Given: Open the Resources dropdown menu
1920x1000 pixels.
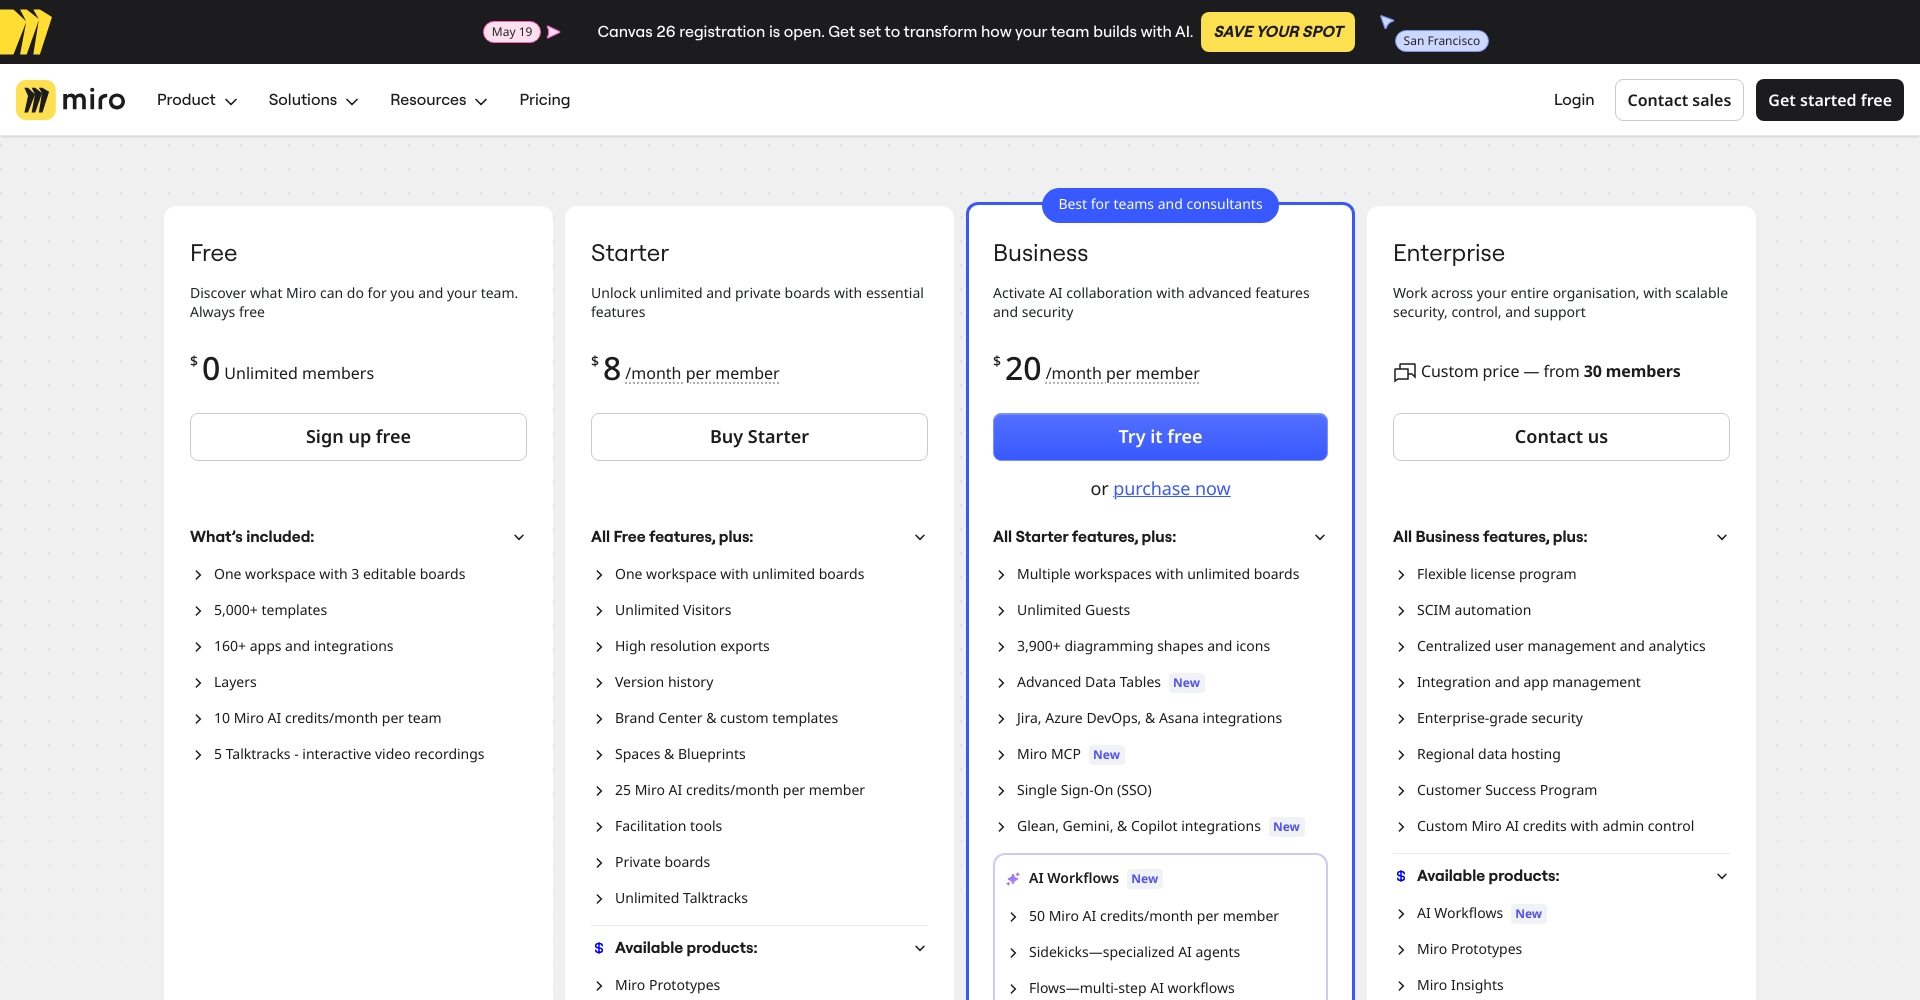Looking at the screenshot, I should [x=438, y=100].
